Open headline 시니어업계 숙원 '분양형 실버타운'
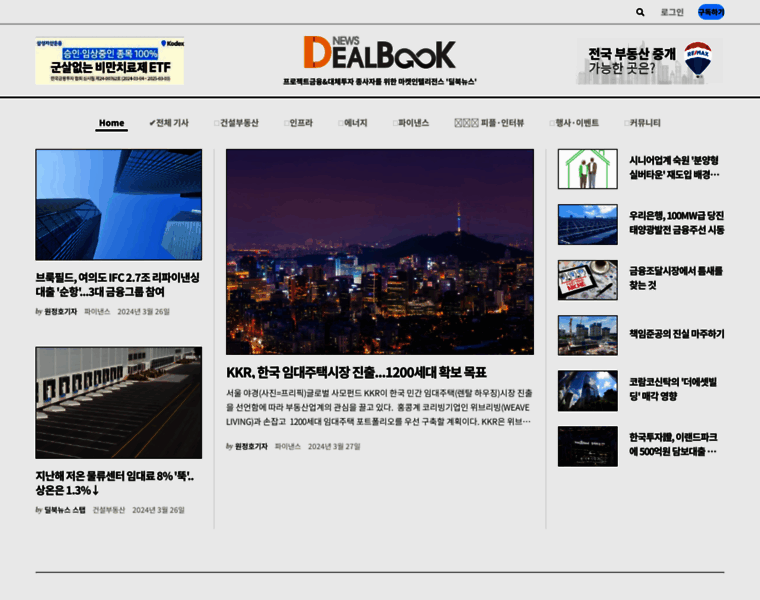This screenshot has width=760, height=600. (674, 167)
